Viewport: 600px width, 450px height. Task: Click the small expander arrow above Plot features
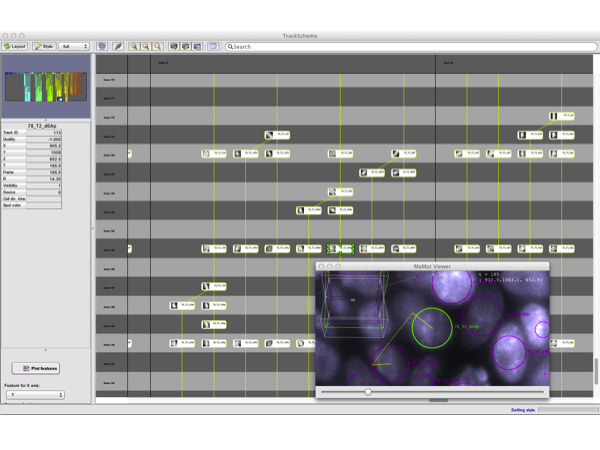click(x=44, y=350)
